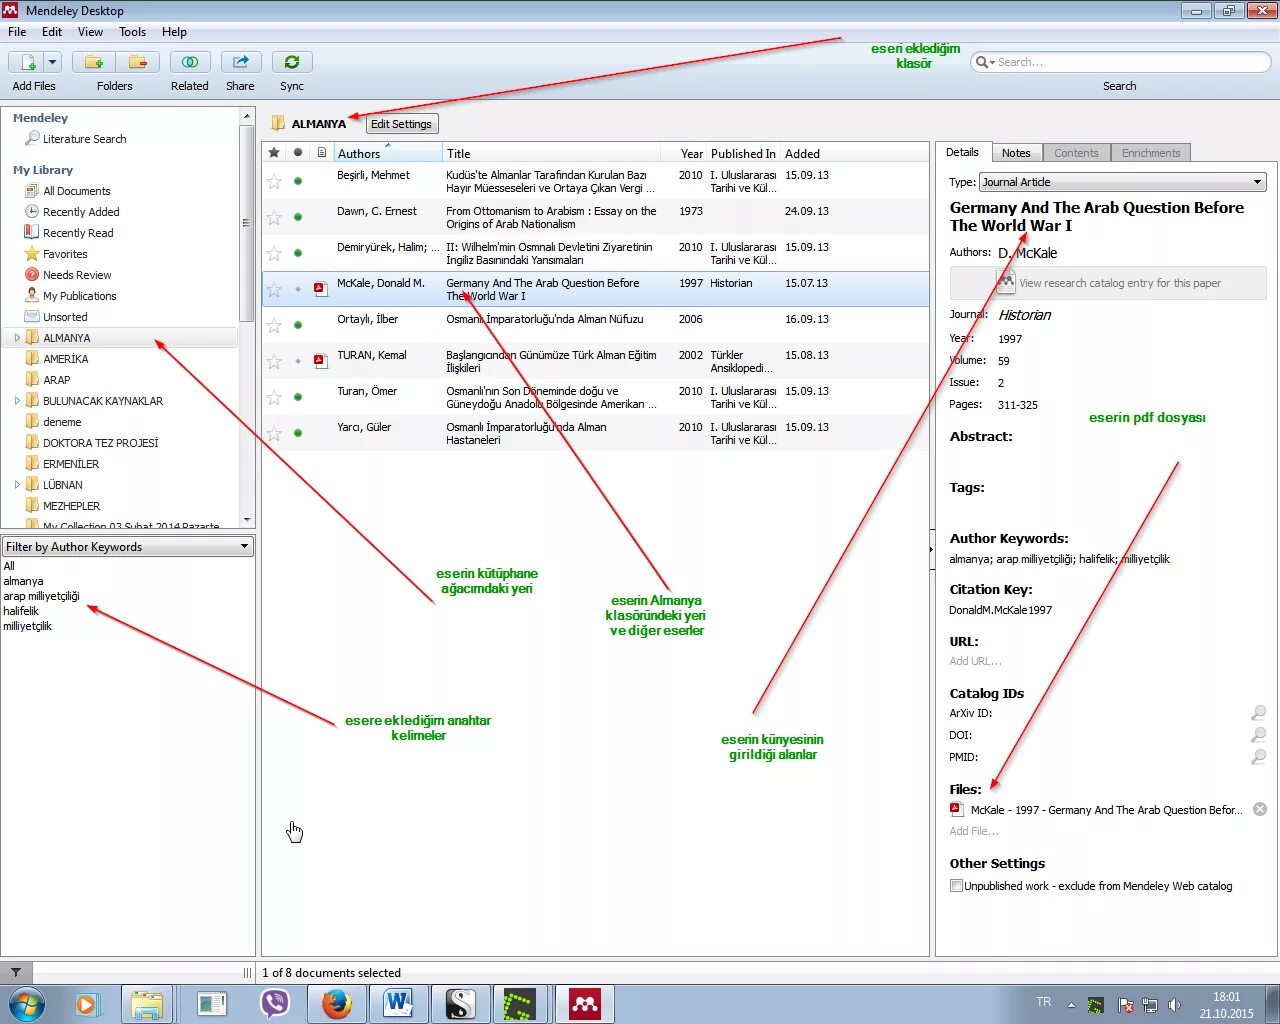Click View research catalog entry for this paper
This screenshot has height=1024, width=1280.
point(1108,283)
